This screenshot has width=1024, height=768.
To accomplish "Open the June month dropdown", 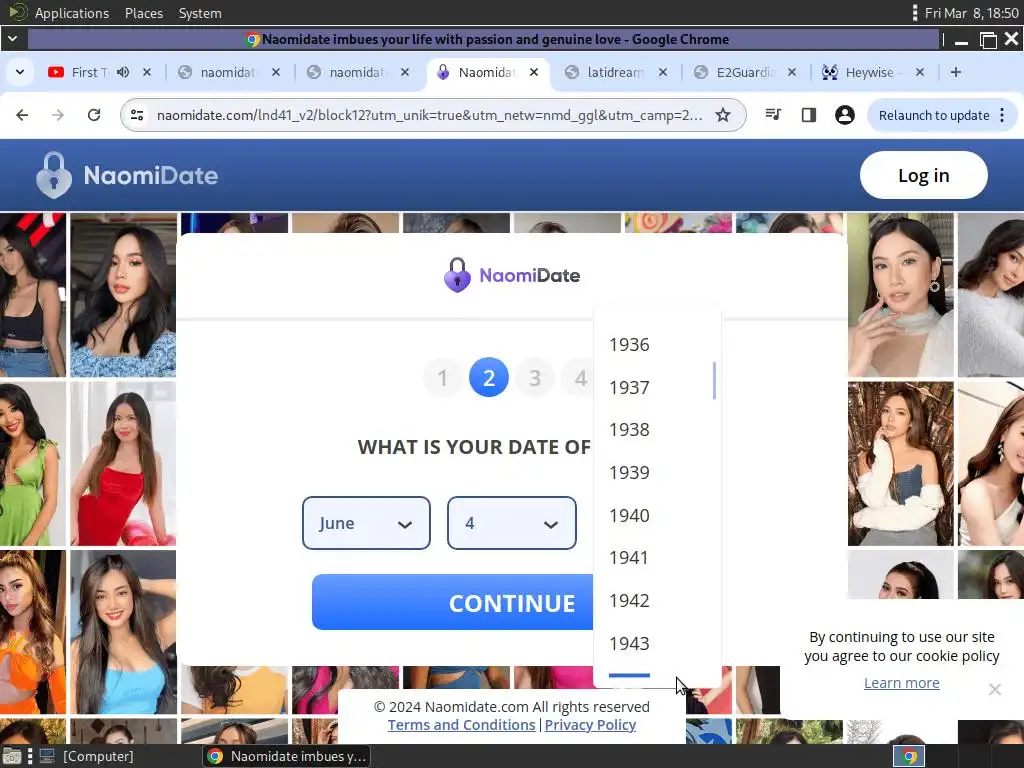I will (366, 523).
